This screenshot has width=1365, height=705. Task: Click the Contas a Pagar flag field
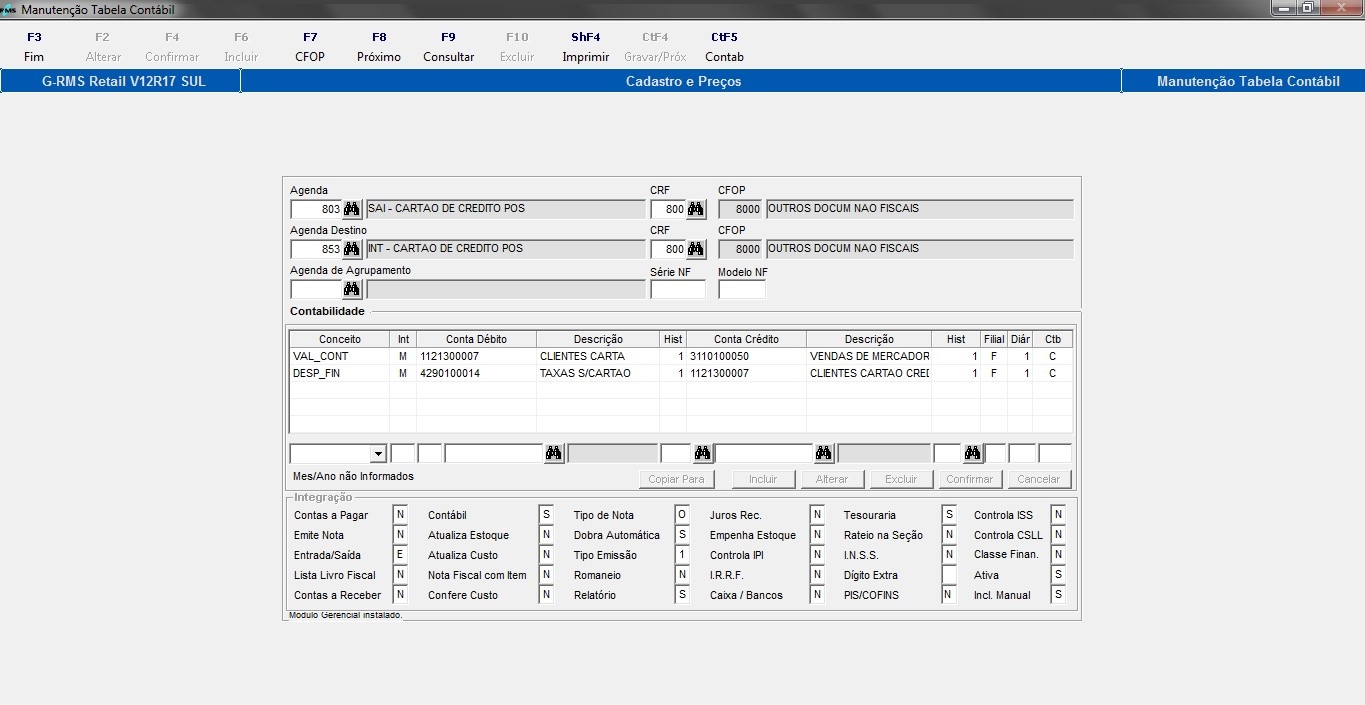[x=400, y=515]
